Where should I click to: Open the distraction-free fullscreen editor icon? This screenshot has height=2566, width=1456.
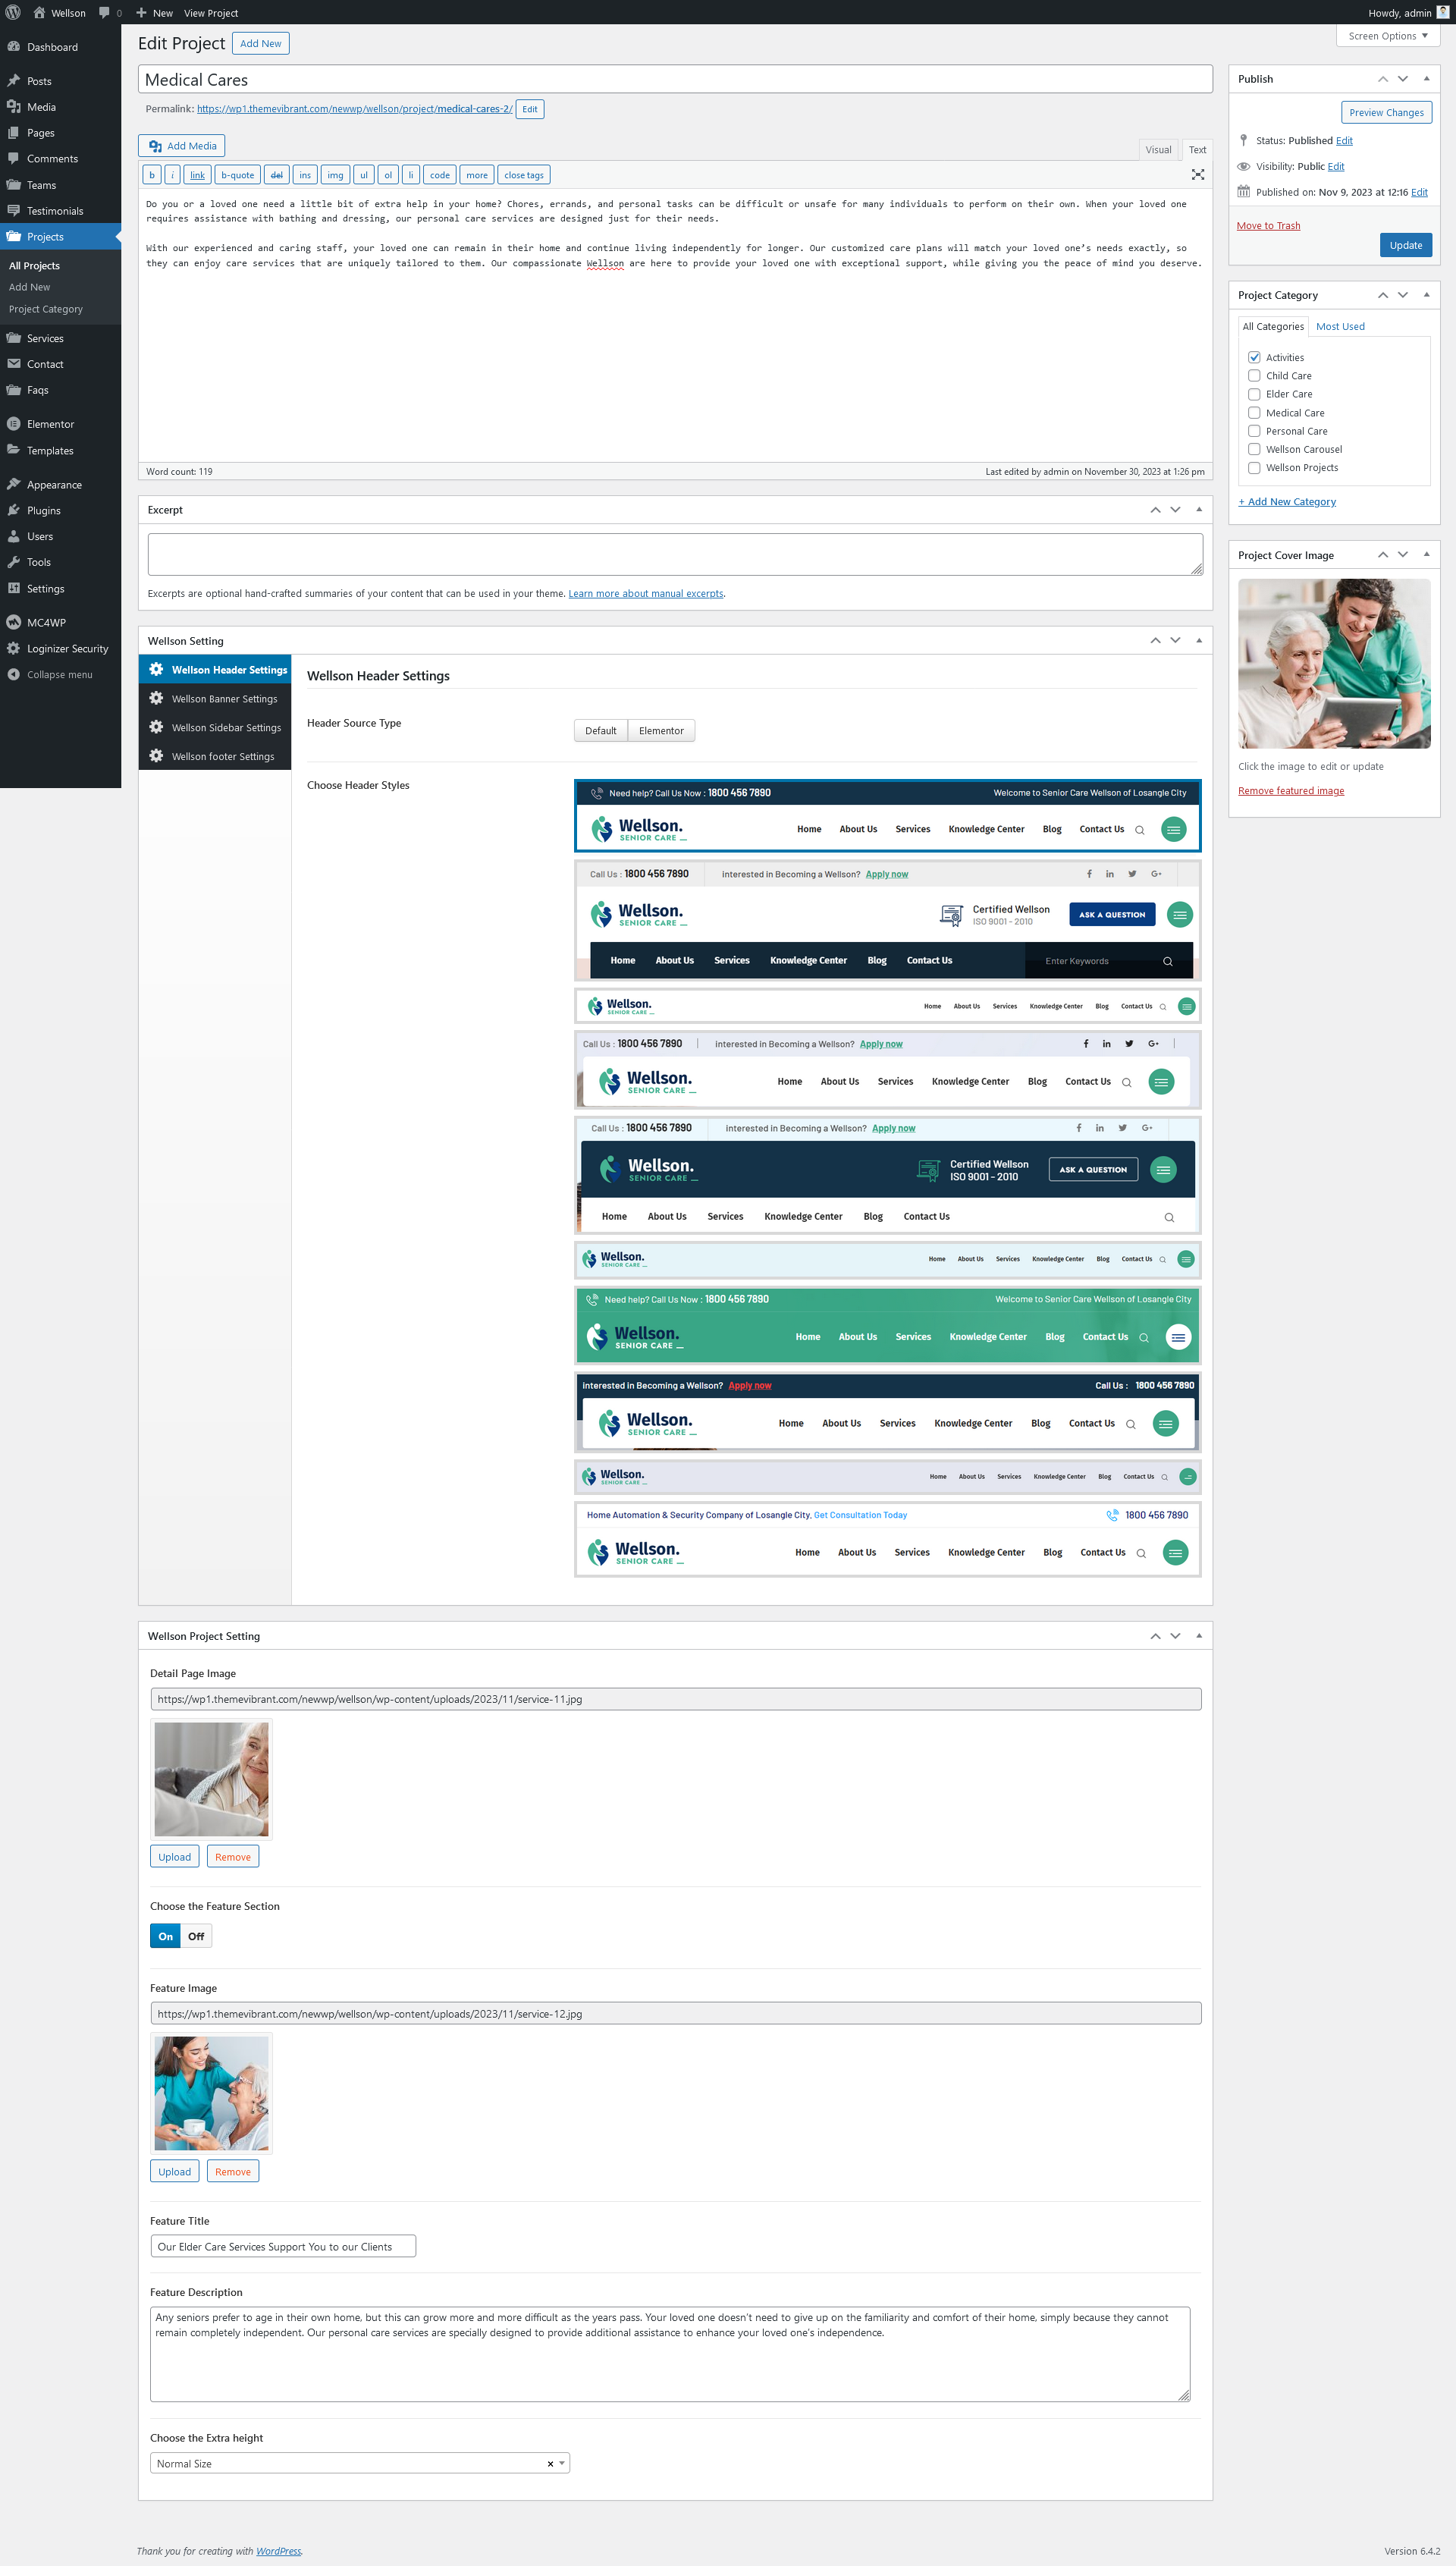point(1197,175)
